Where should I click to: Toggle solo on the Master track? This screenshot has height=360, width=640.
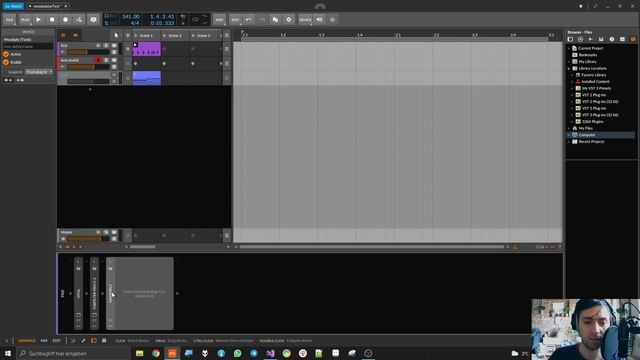click(106, 232)
